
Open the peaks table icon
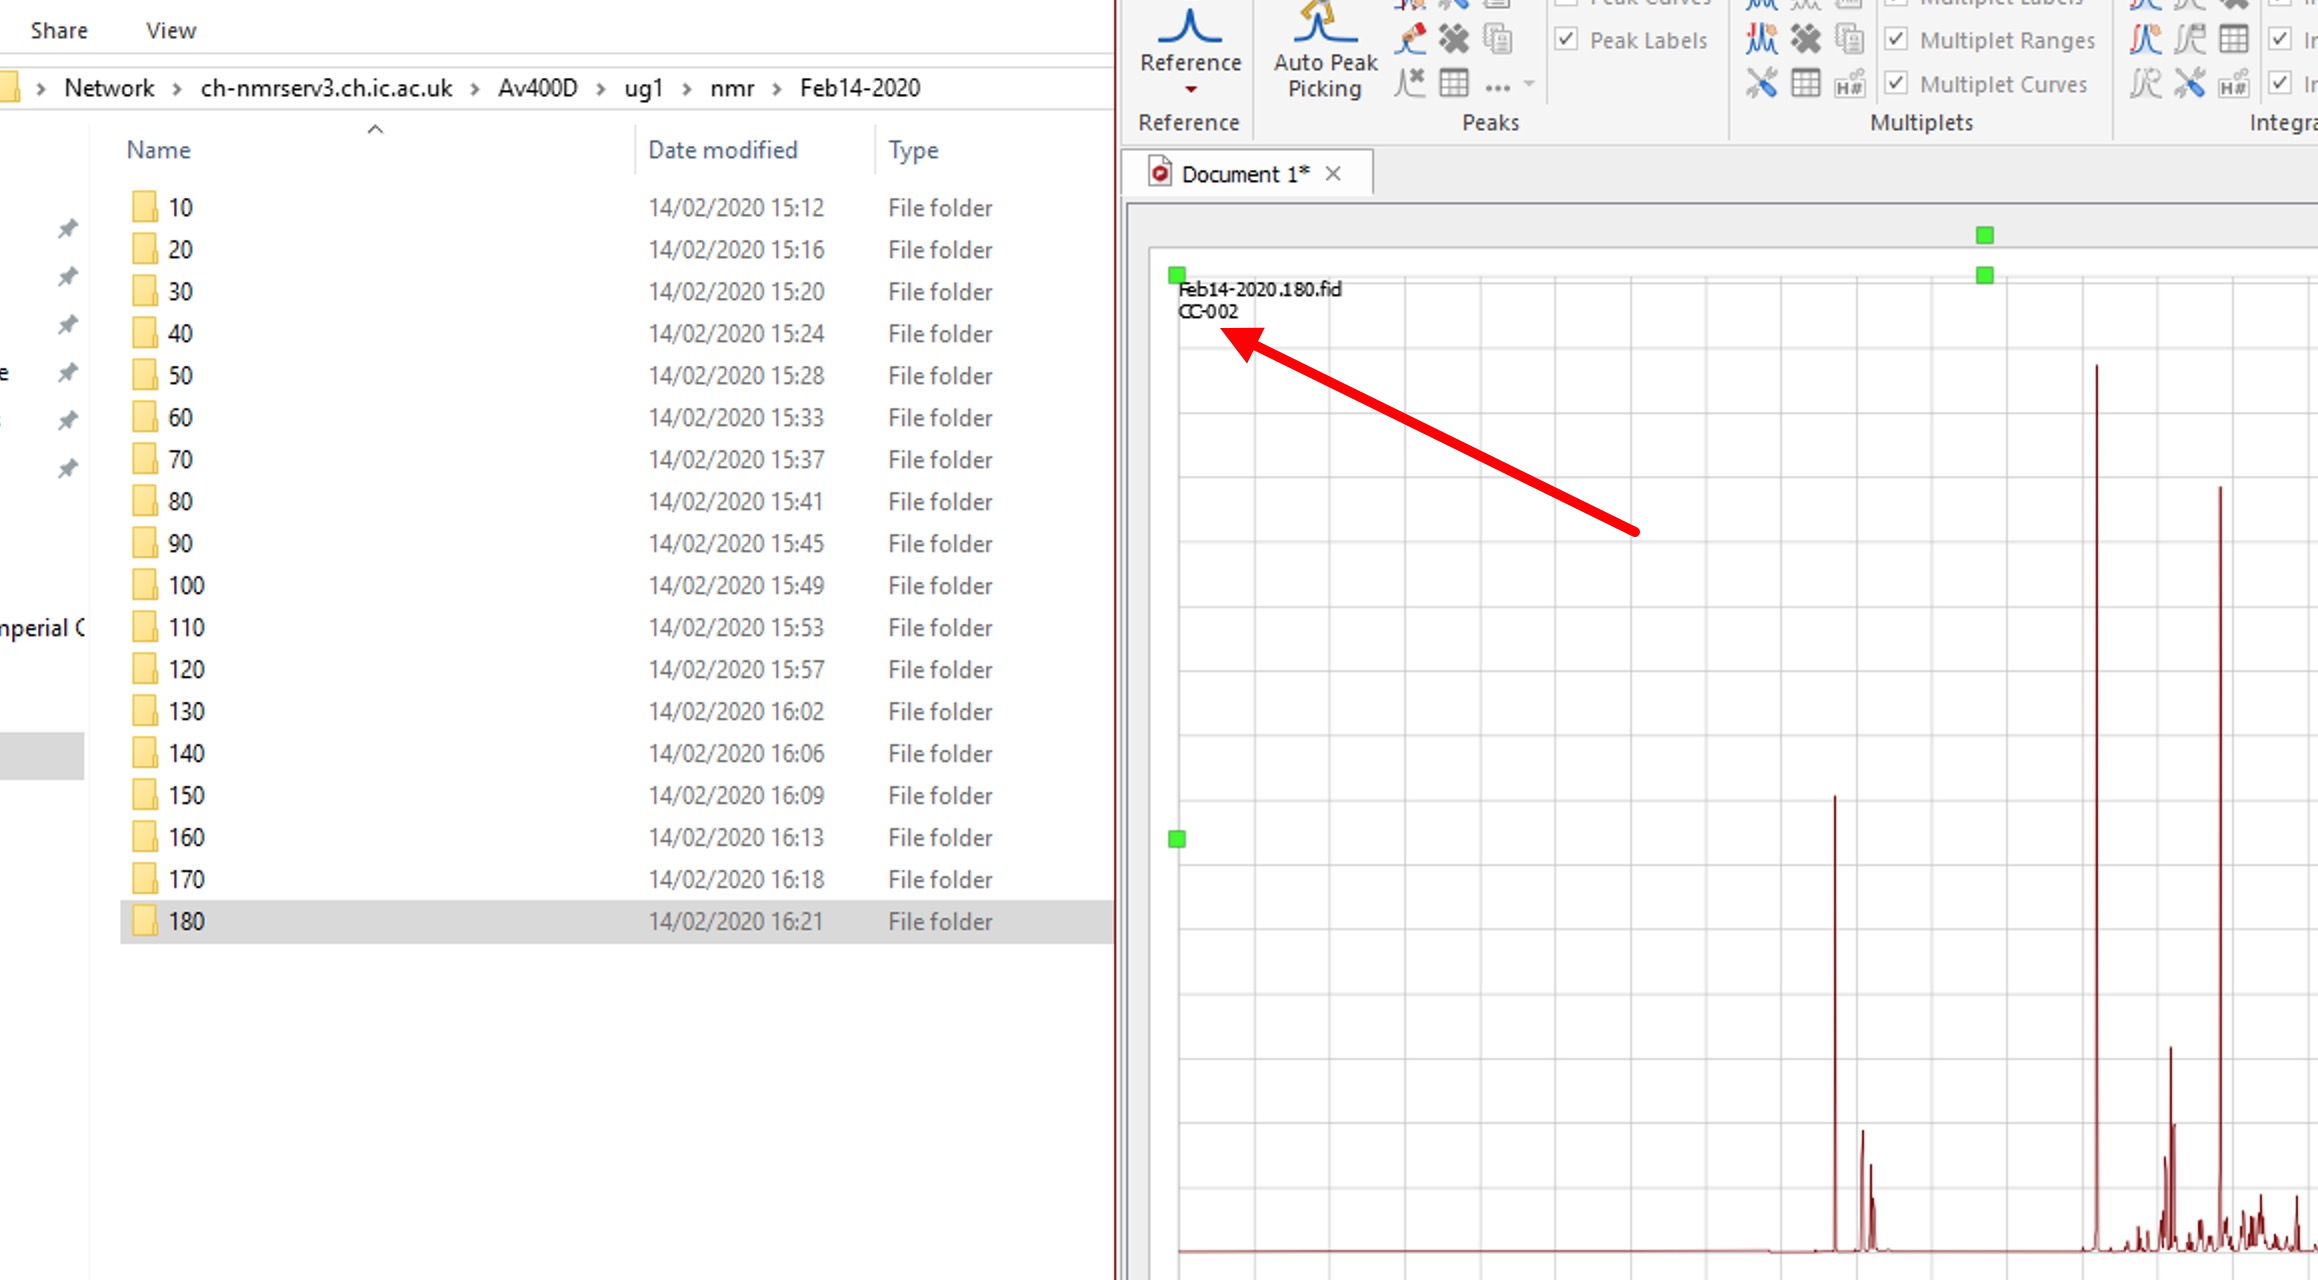1453,83
